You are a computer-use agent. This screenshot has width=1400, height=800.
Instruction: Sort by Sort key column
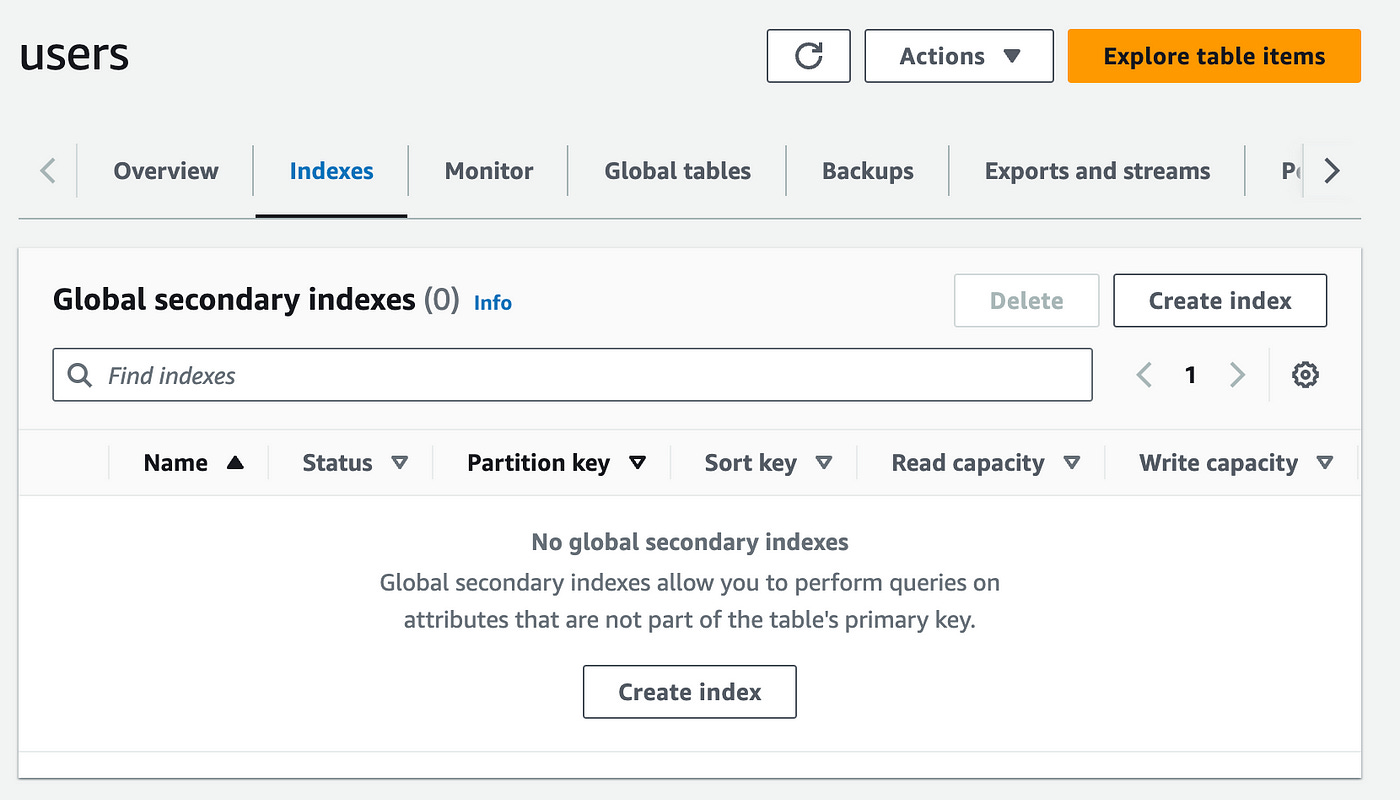point(824,463)
